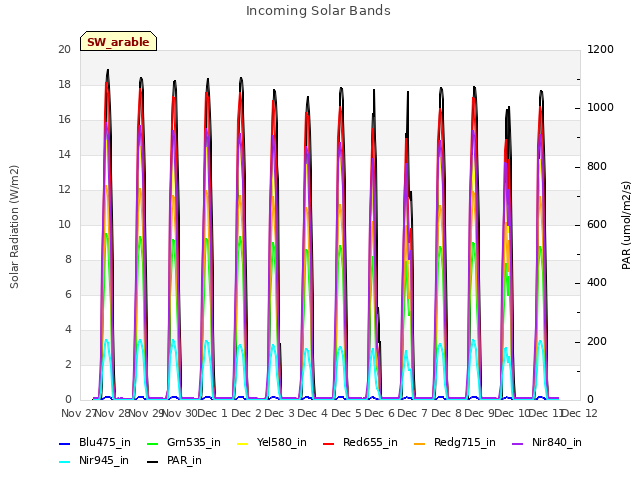Screen dimensions: 640x480
Task: Click the 4 value on left axis
Action: [68, 329]
